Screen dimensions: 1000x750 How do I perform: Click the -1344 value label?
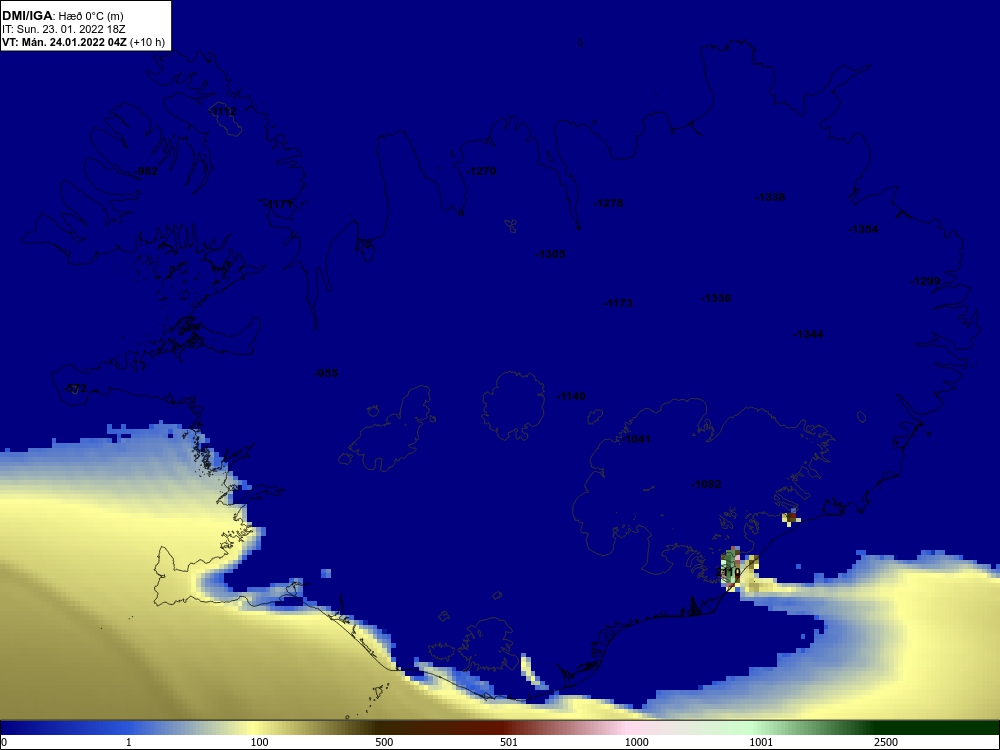[x=808, y=334]
